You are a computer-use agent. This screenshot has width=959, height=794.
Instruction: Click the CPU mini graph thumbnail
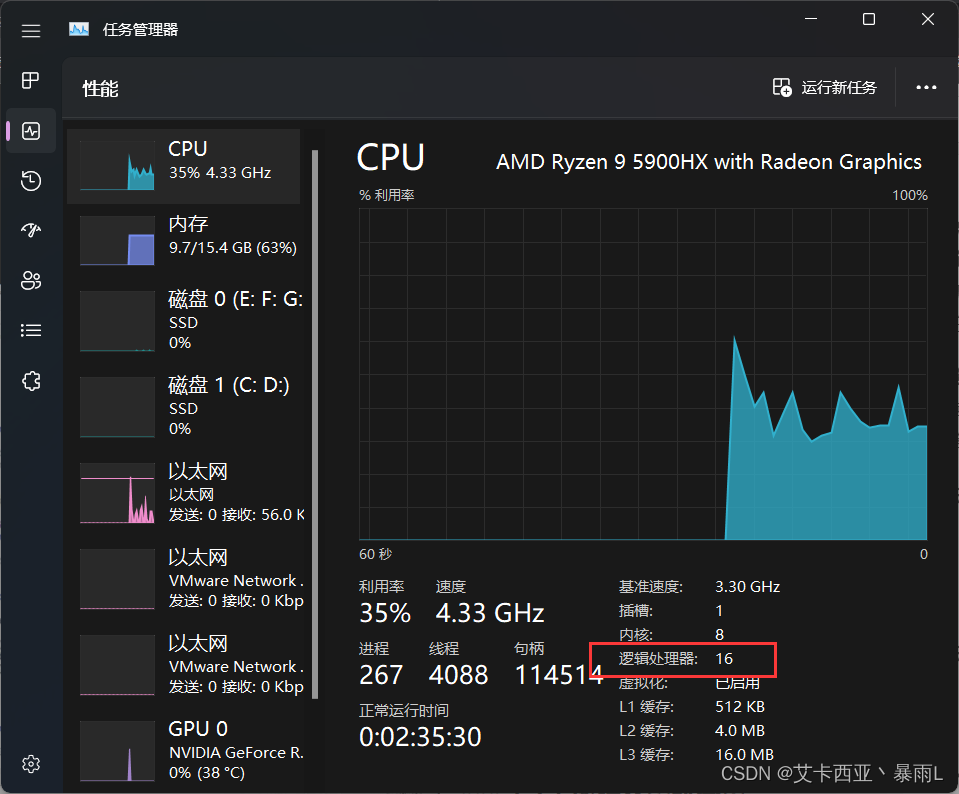click(x=117, y=166)
